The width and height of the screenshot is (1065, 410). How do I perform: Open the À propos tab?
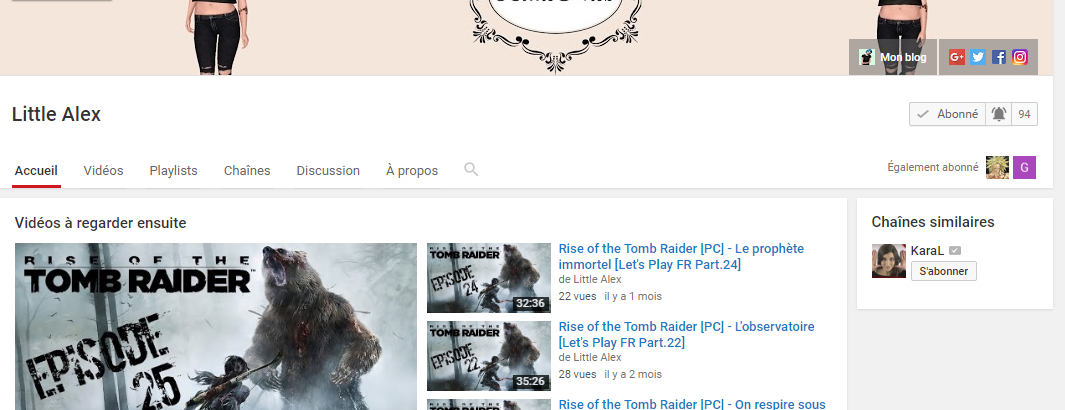tap(412, 170)
